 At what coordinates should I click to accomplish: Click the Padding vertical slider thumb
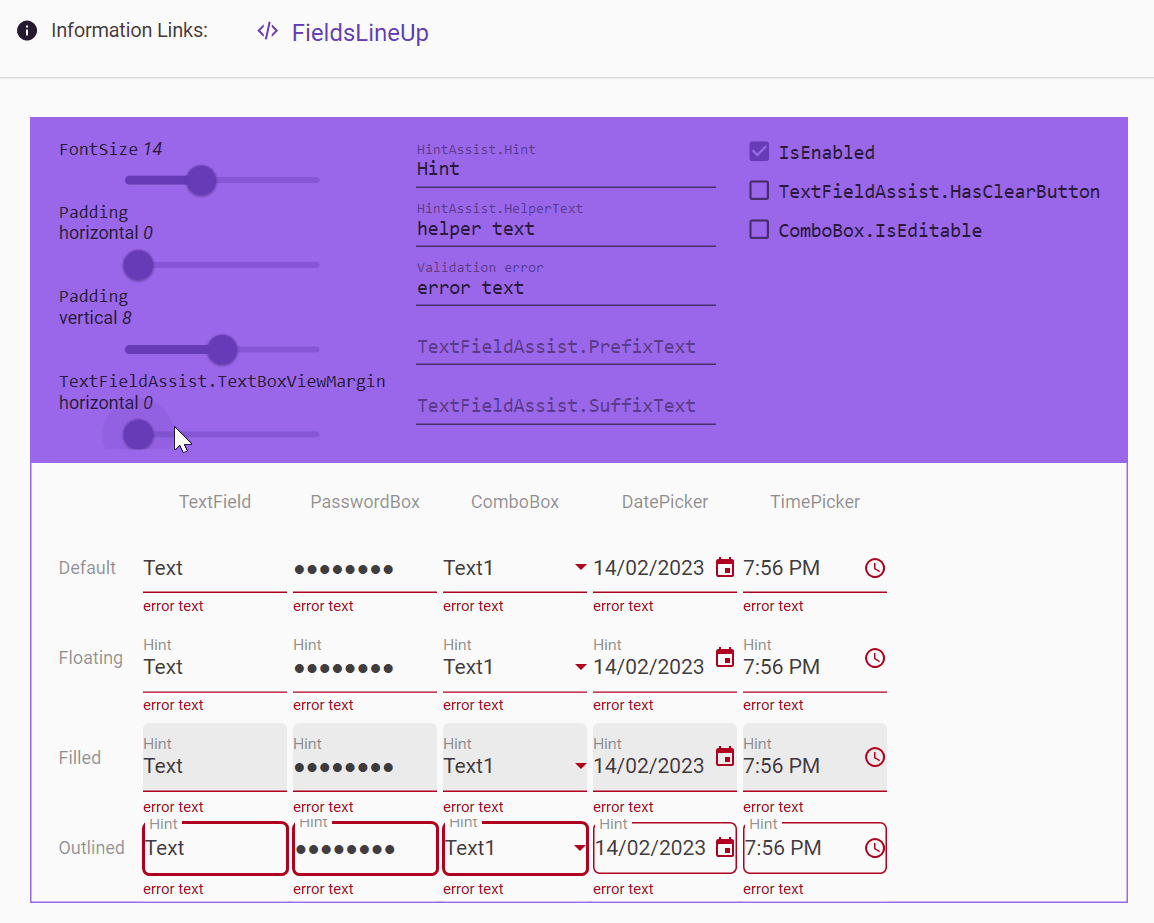pyautogui.click(x=222, y=350)
